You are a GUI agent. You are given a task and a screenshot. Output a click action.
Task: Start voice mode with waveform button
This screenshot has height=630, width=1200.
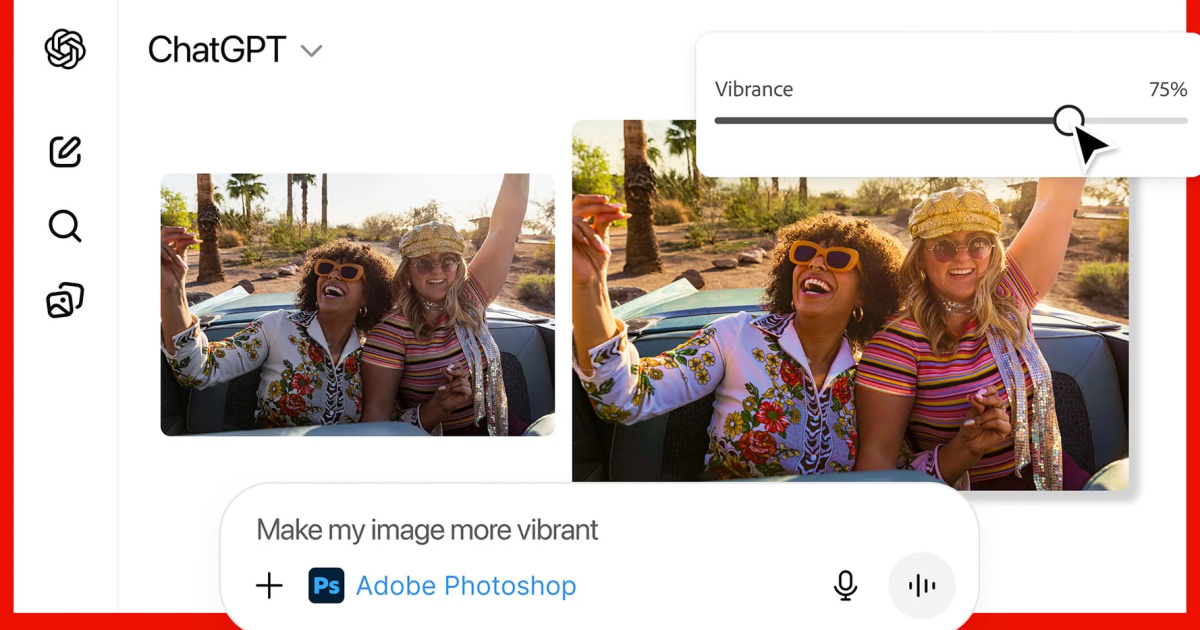coord(922,586)
